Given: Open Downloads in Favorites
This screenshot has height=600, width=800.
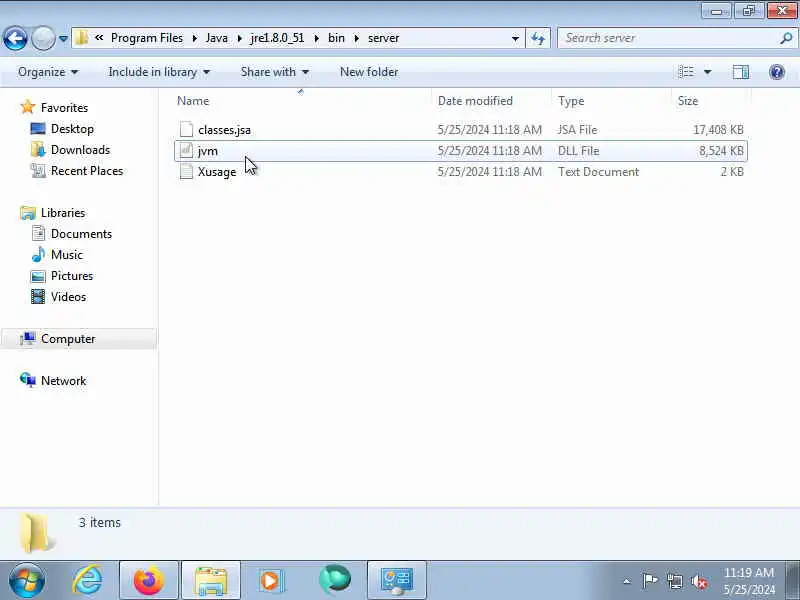Looking at the screenshot, I should click(80, 149).
